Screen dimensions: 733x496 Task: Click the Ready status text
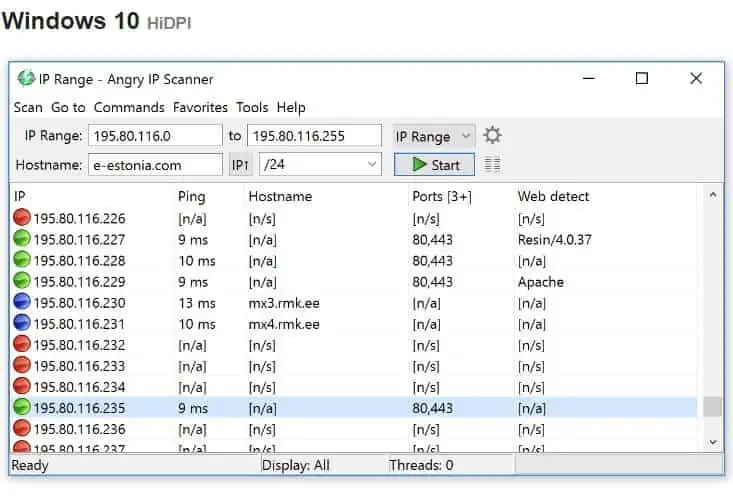30,465
